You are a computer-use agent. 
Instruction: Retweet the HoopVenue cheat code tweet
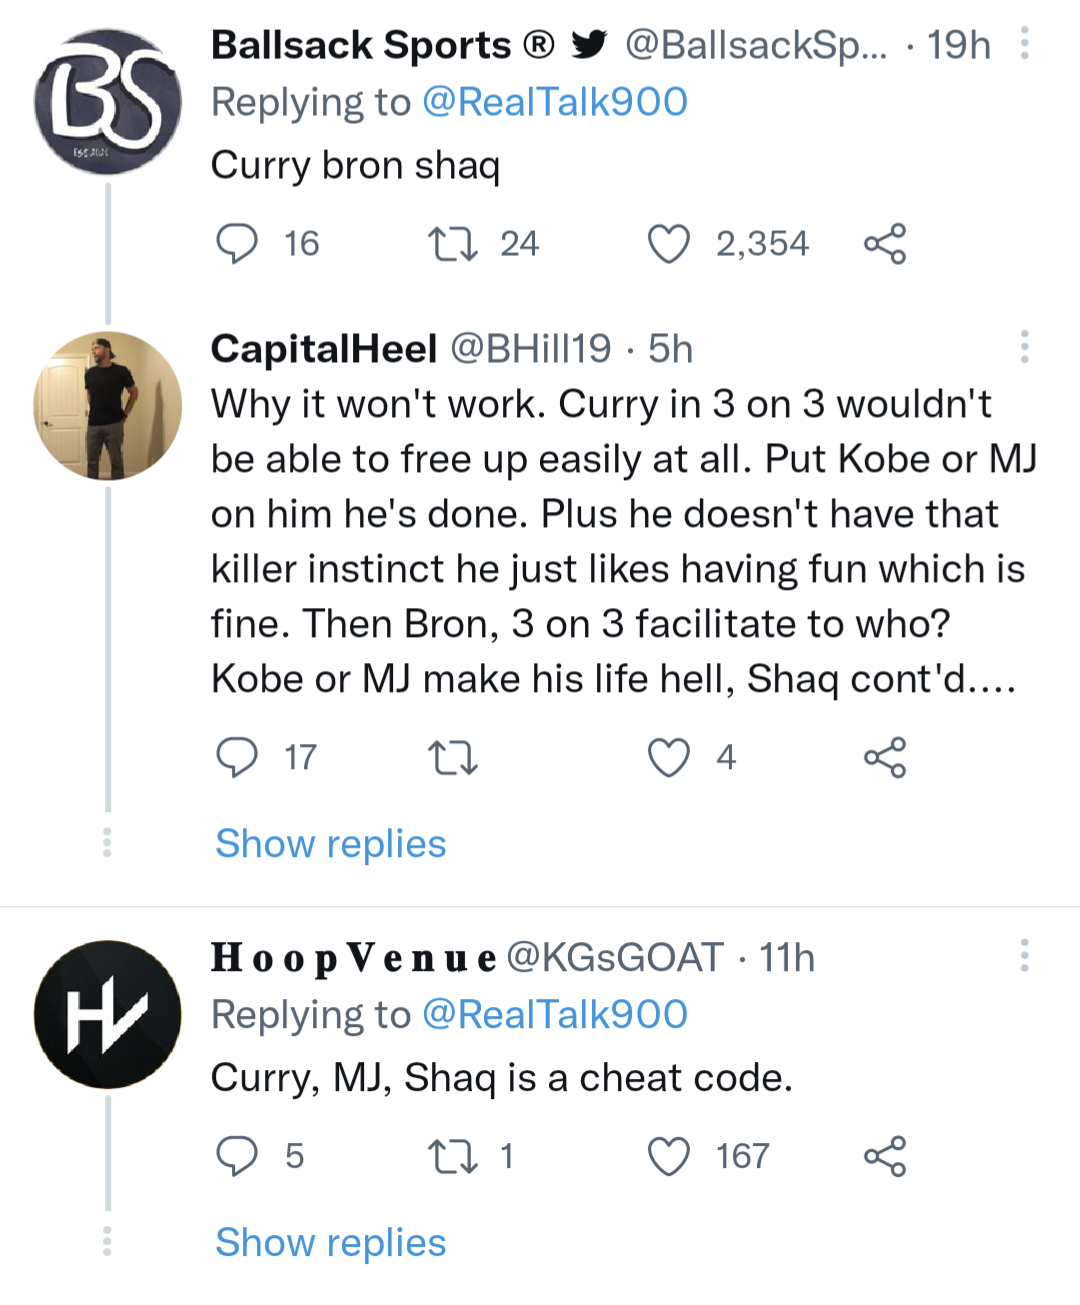[x=452, y=1157]
